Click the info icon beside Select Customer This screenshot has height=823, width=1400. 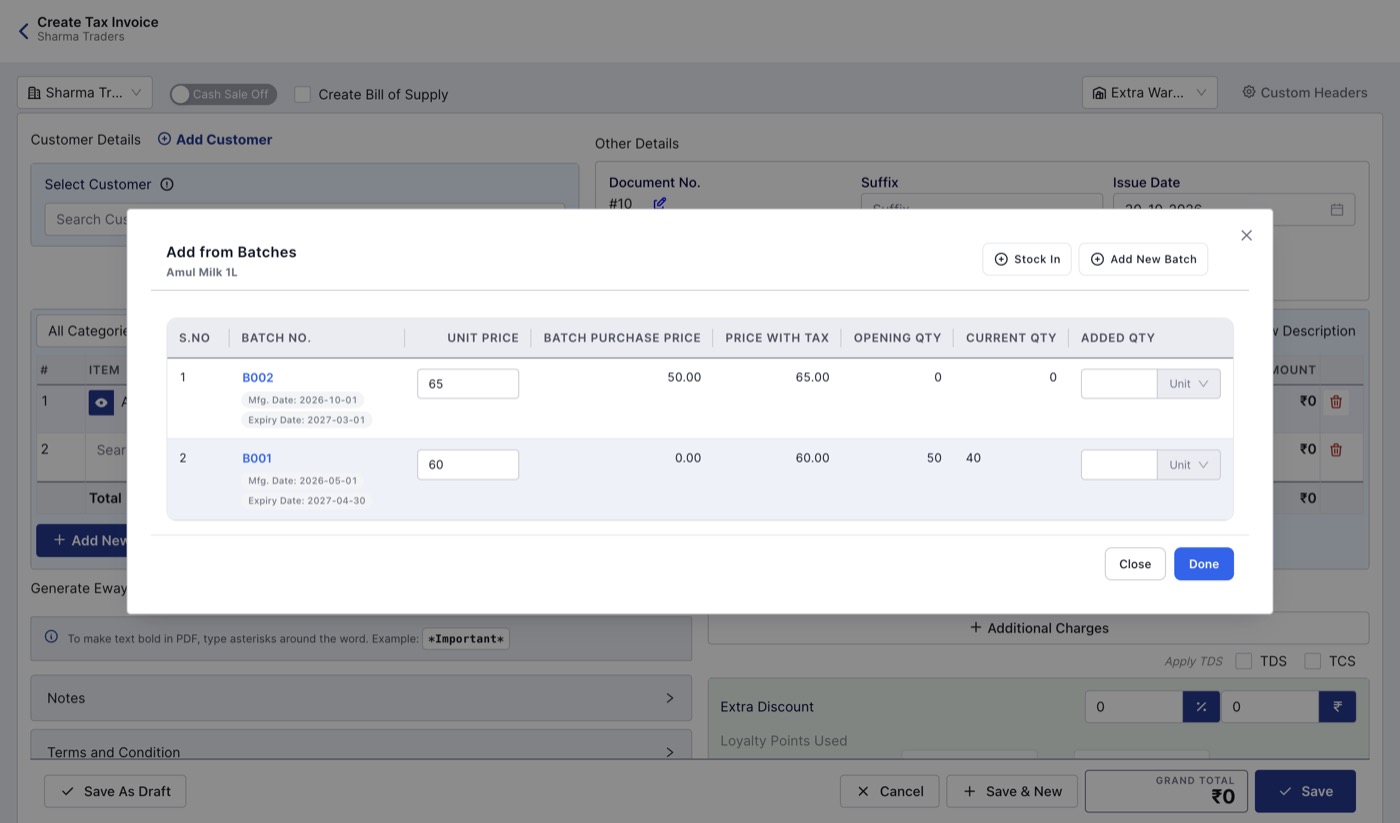(167, 184)
